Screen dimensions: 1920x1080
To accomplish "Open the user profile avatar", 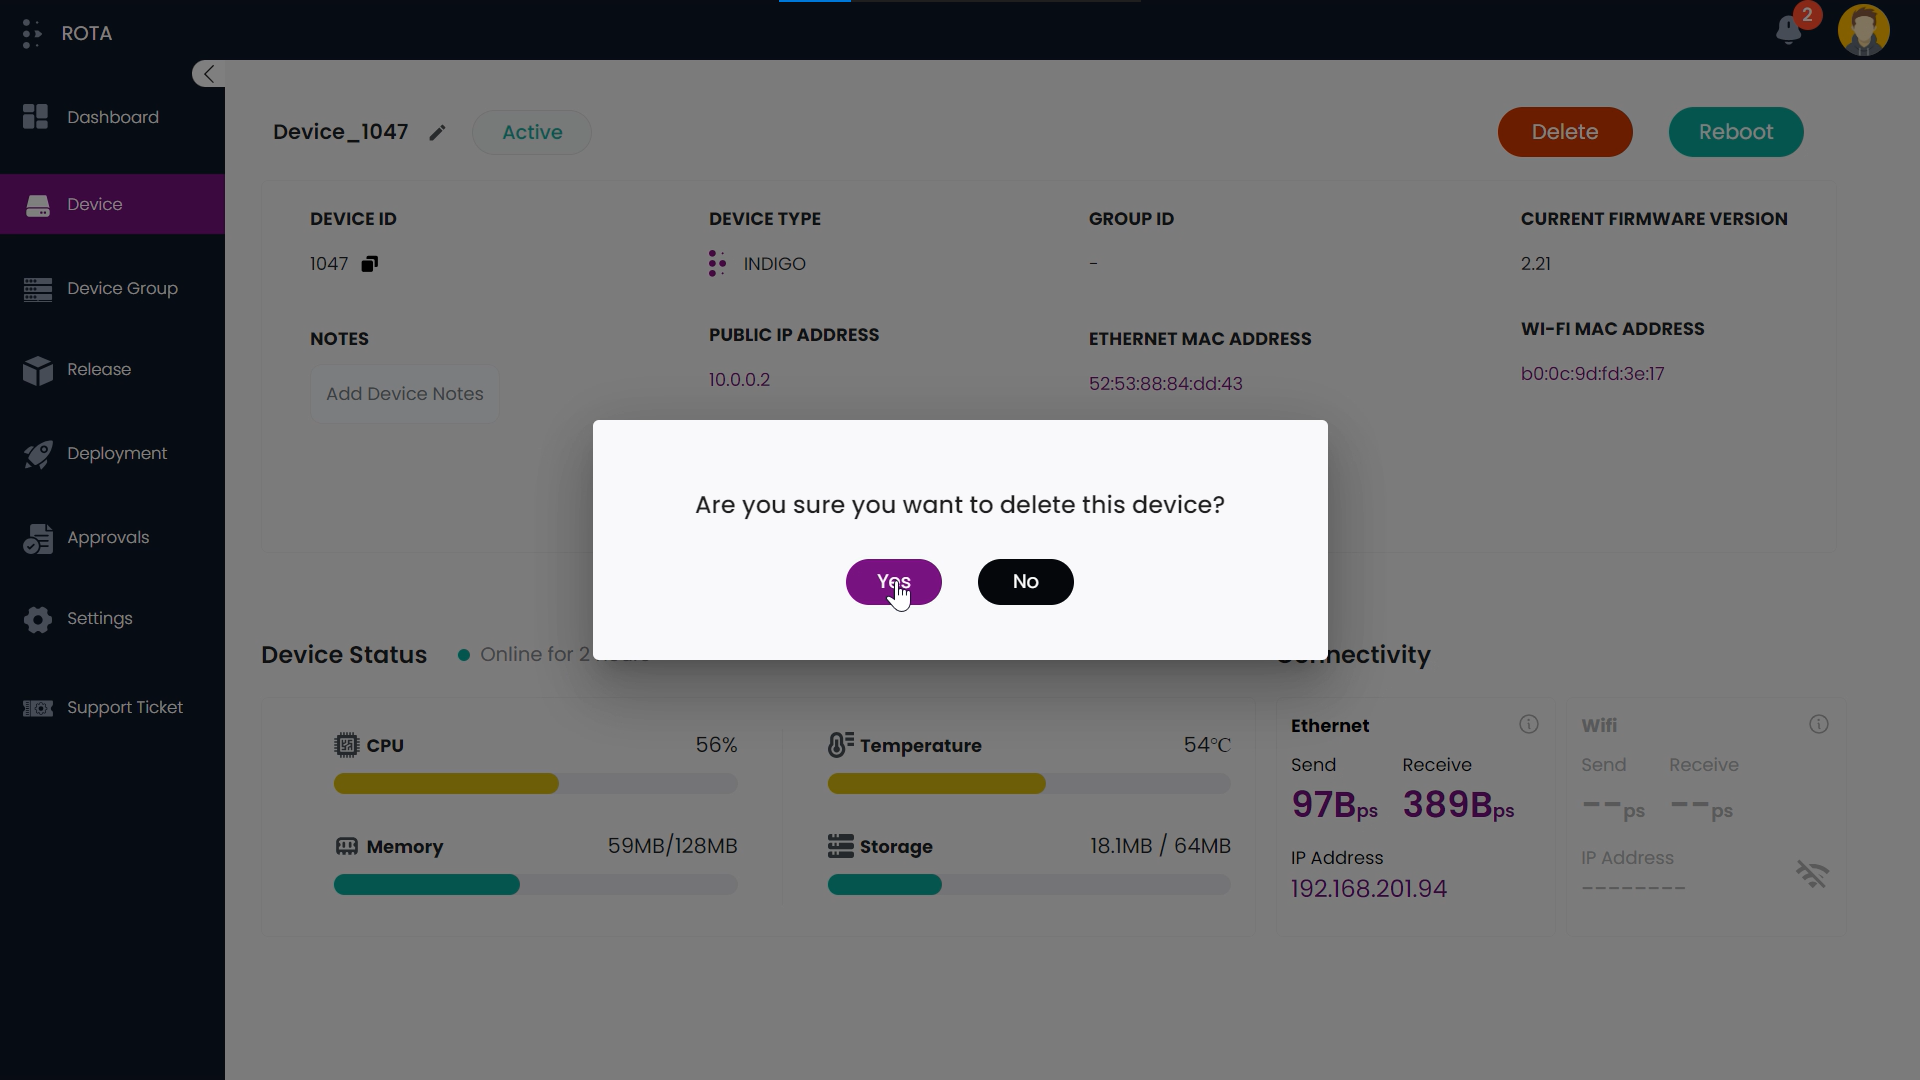I will click(x=1863, y=30).
